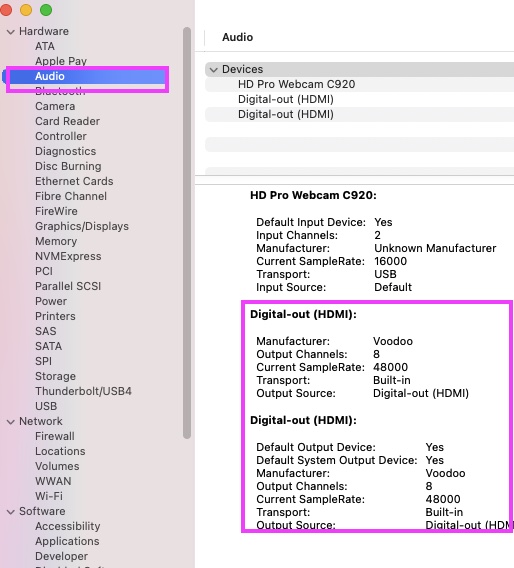514x568 pixels.
Task: Collapse the Hardware section chevron
Action: coord(11,32)
